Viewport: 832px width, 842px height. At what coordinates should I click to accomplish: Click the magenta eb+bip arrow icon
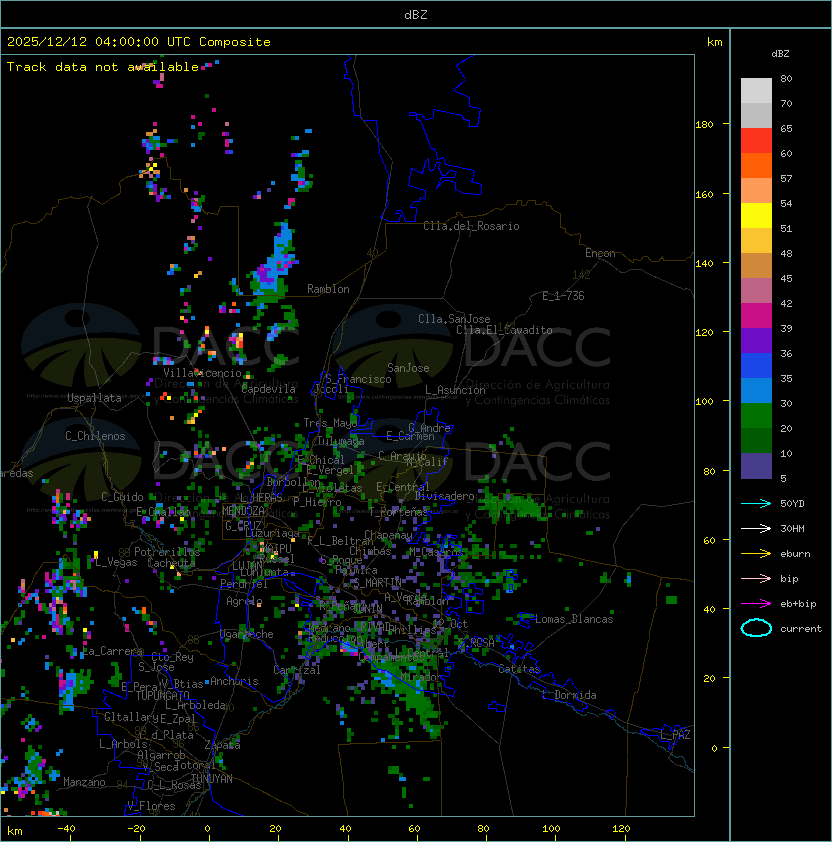click(x=756, y=604)
